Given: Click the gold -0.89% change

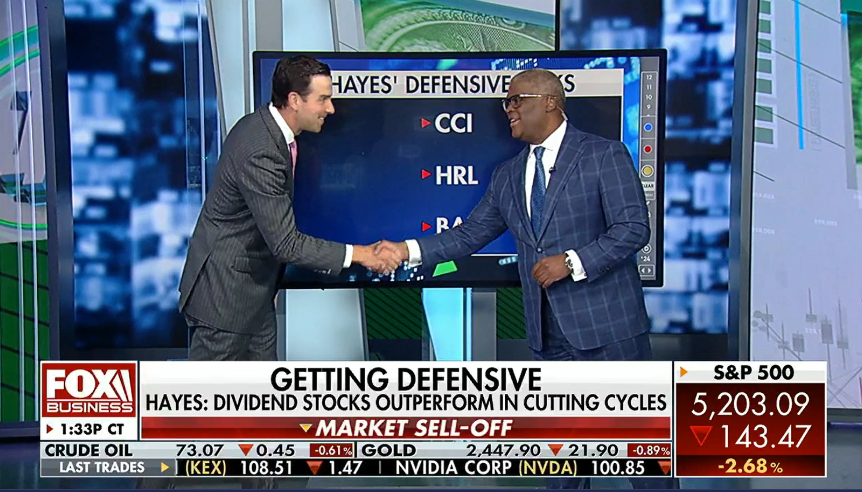Looking at the screenshot, I should click(649, 451).
